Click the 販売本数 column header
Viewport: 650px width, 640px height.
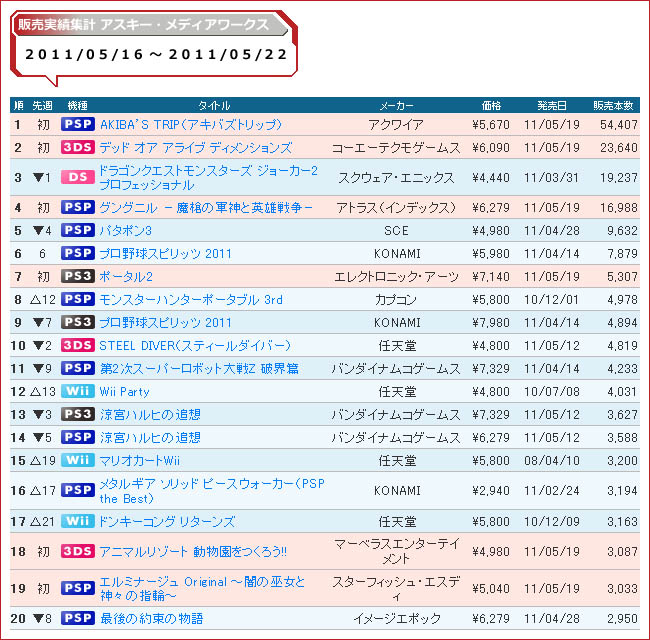(613, 105)
